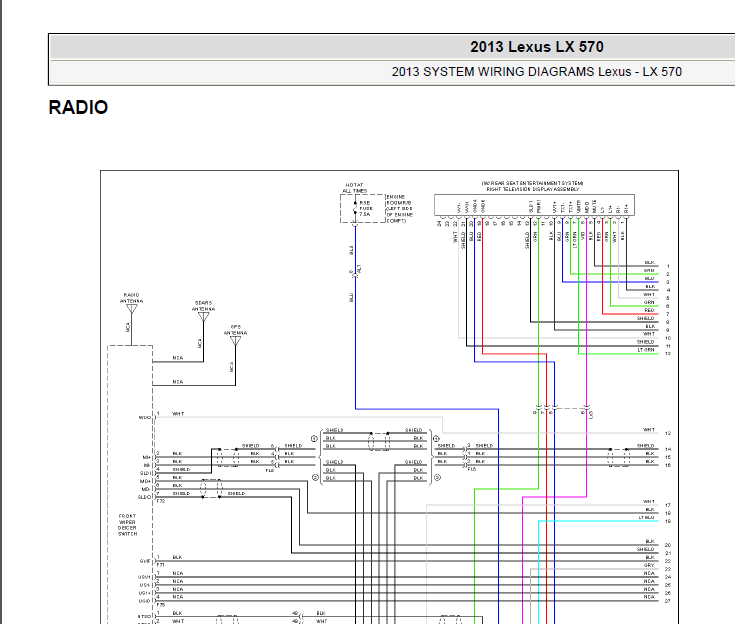Click the "RADIO" section heading
The image size is (735, 624).
78,107
